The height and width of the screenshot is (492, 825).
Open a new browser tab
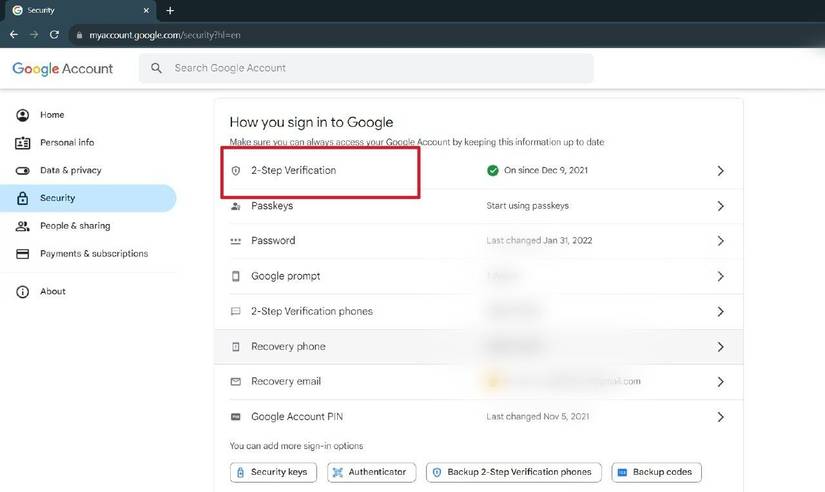click(x=170, y=10)
